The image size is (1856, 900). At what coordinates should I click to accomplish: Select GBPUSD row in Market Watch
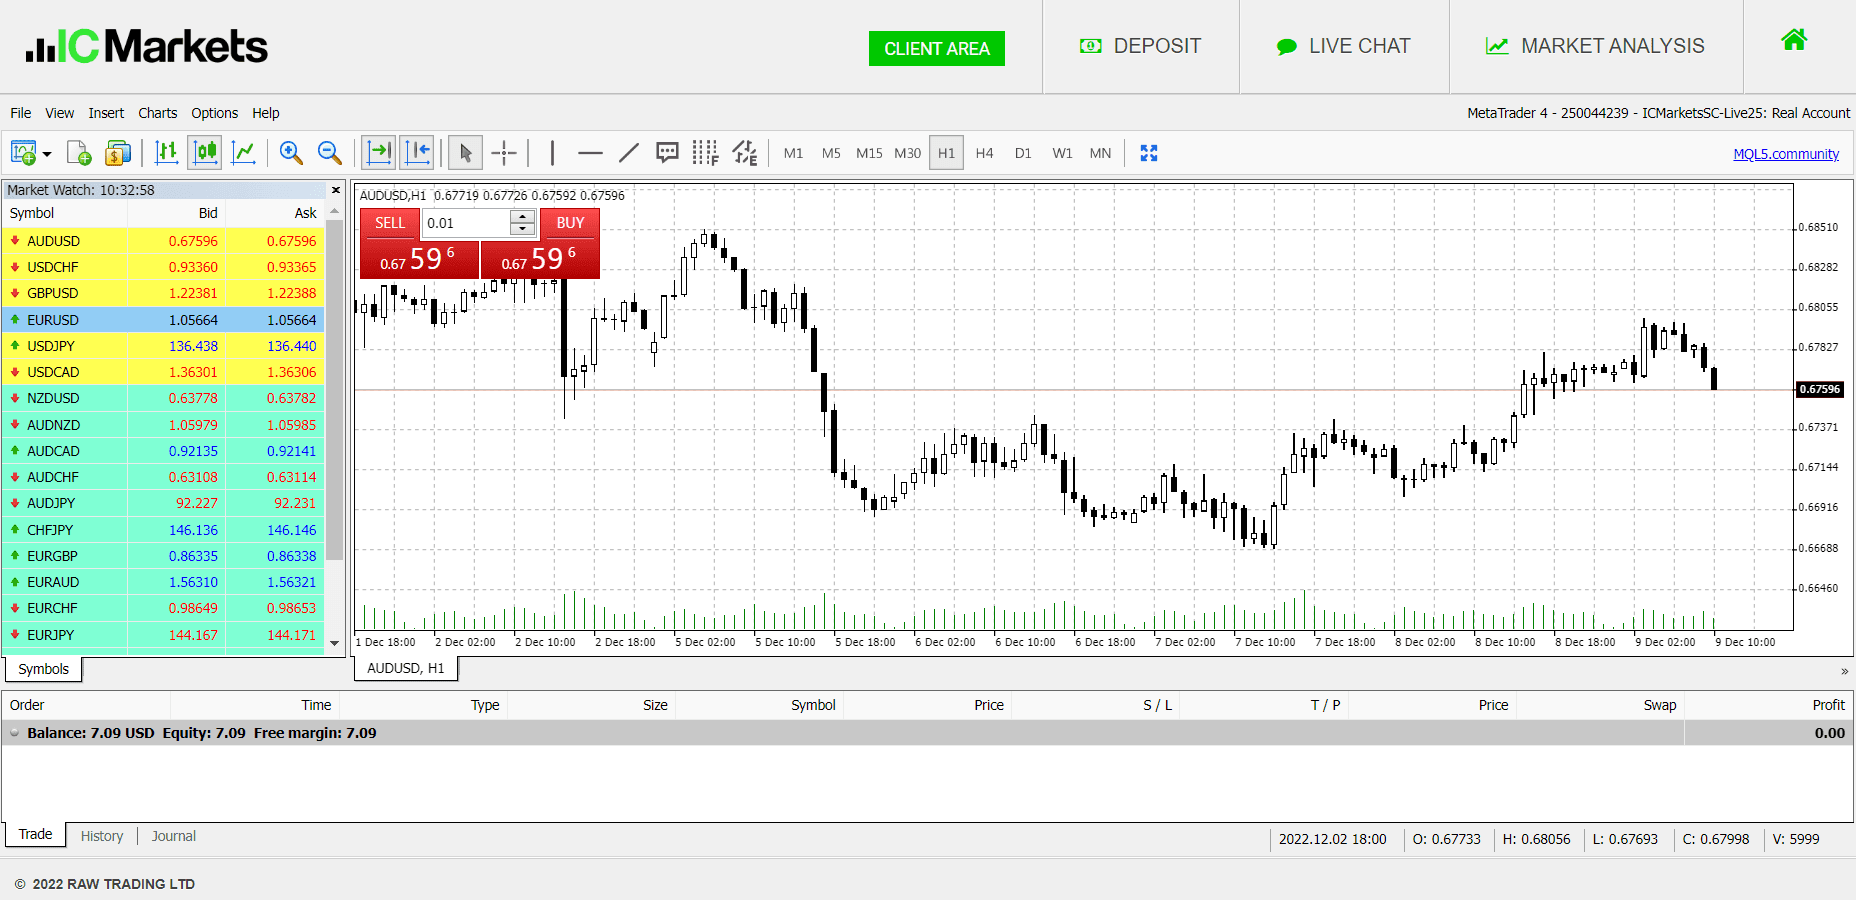click(x=163, y=293)
